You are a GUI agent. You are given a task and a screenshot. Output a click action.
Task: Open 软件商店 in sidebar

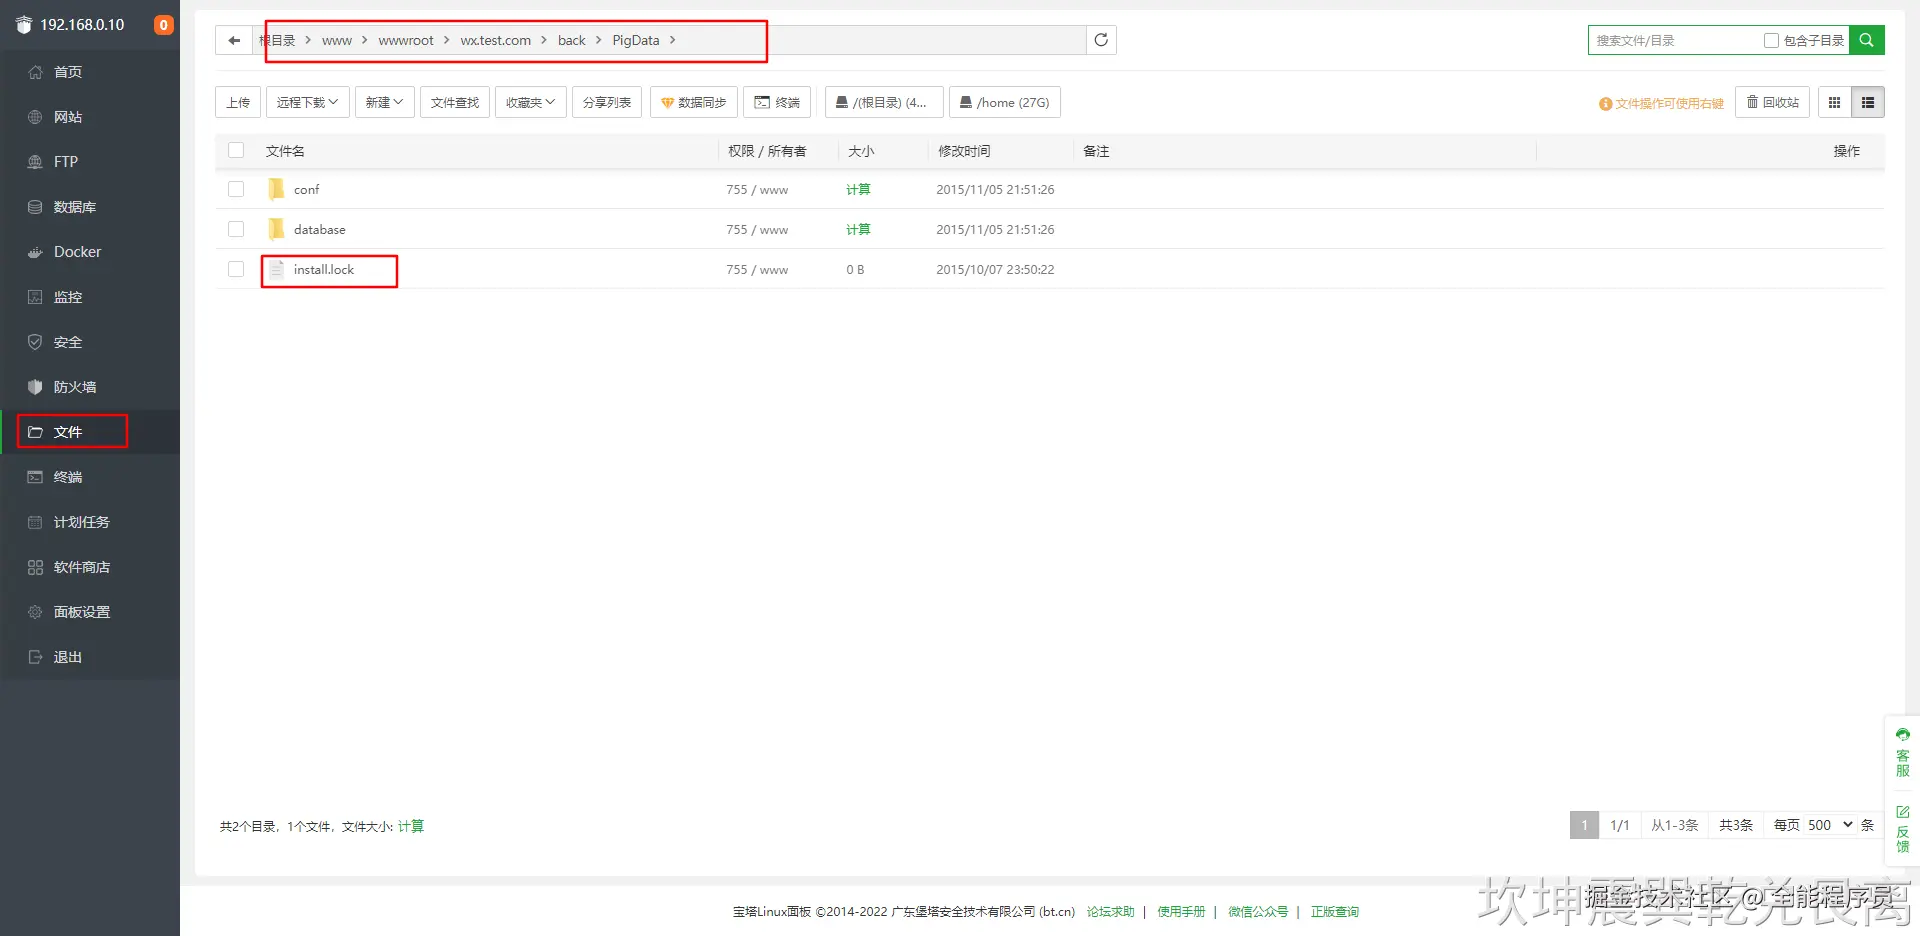(x=90, y=567)
